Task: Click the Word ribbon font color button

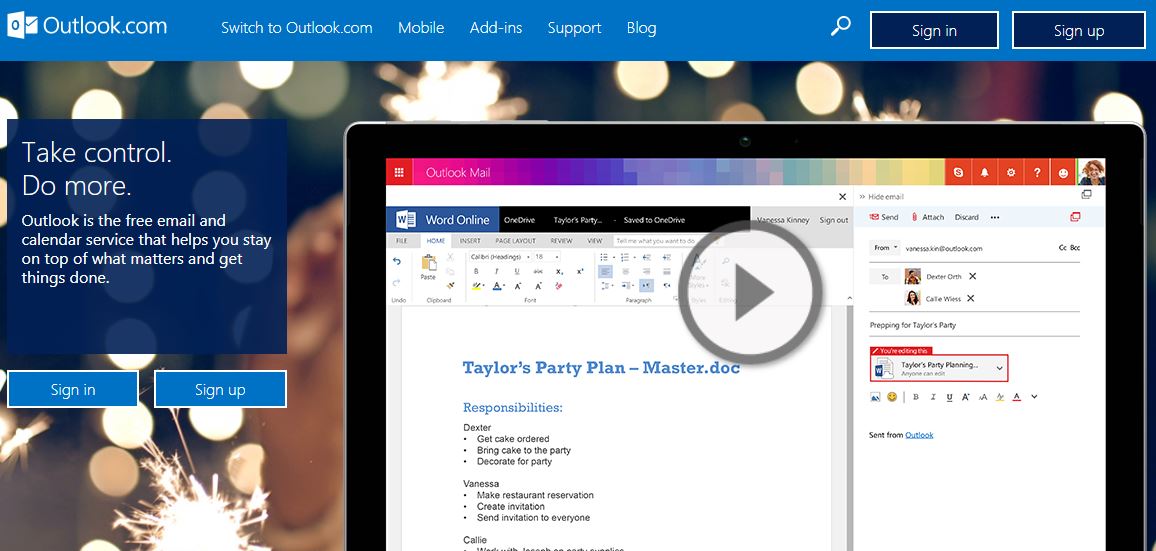Action: pos(497,286)
